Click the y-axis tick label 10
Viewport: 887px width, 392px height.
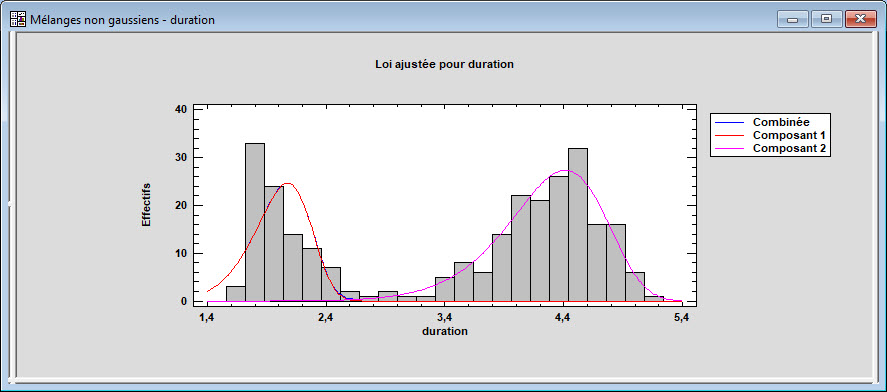point(180,254)
